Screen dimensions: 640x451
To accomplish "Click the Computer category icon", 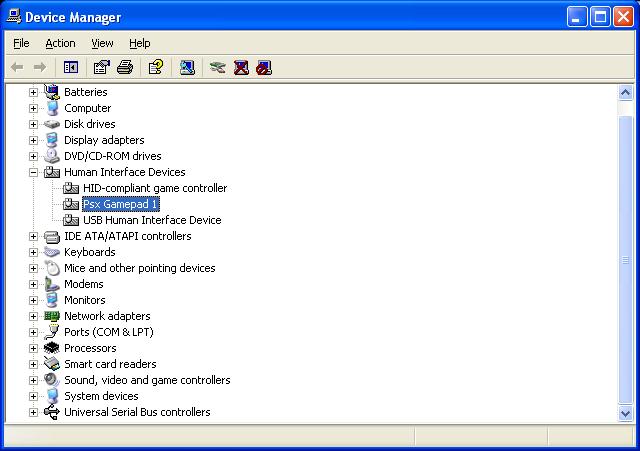I will [x=52, y=108].
